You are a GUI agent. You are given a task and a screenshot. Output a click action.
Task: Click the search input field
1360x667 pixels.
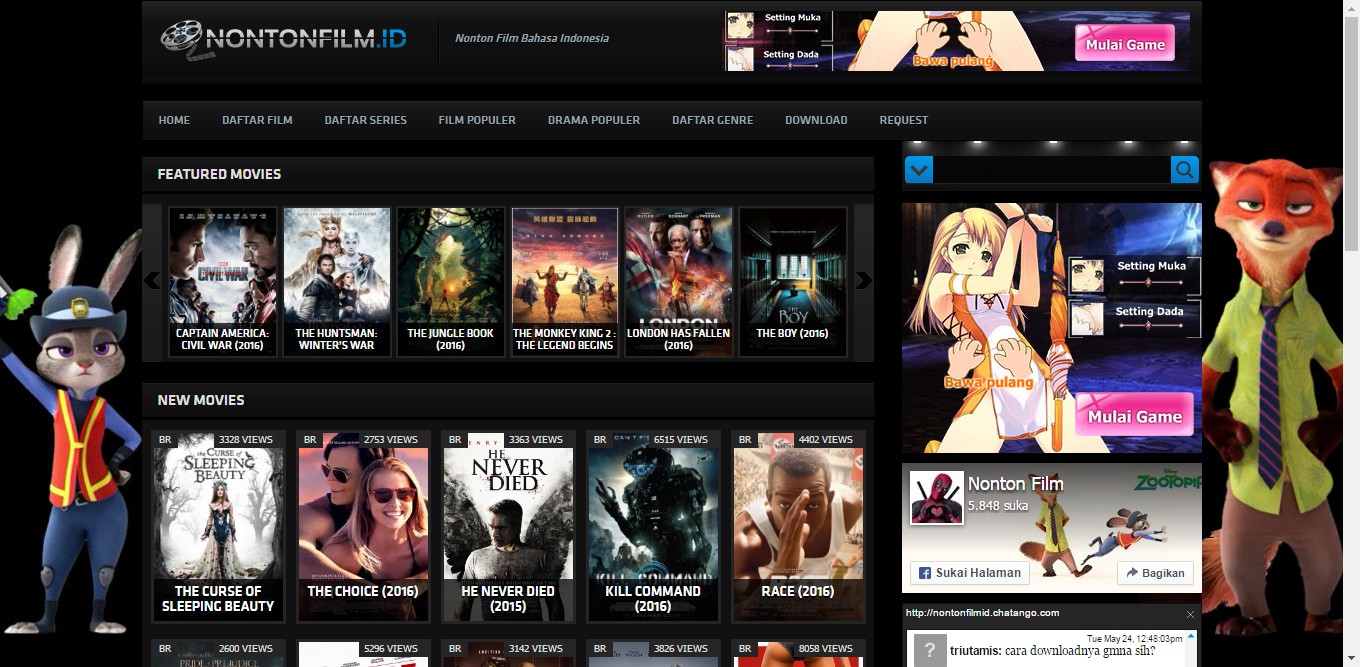(x=1052, y=170)
